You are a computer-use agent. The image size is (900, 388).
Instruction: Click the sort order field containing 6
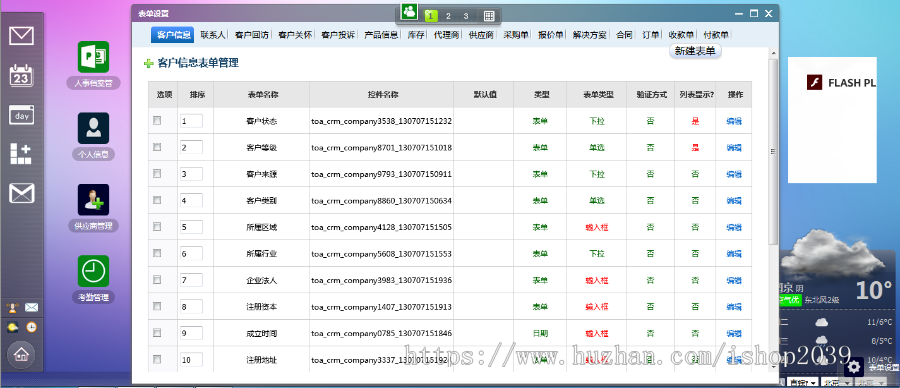pos(191,253)
